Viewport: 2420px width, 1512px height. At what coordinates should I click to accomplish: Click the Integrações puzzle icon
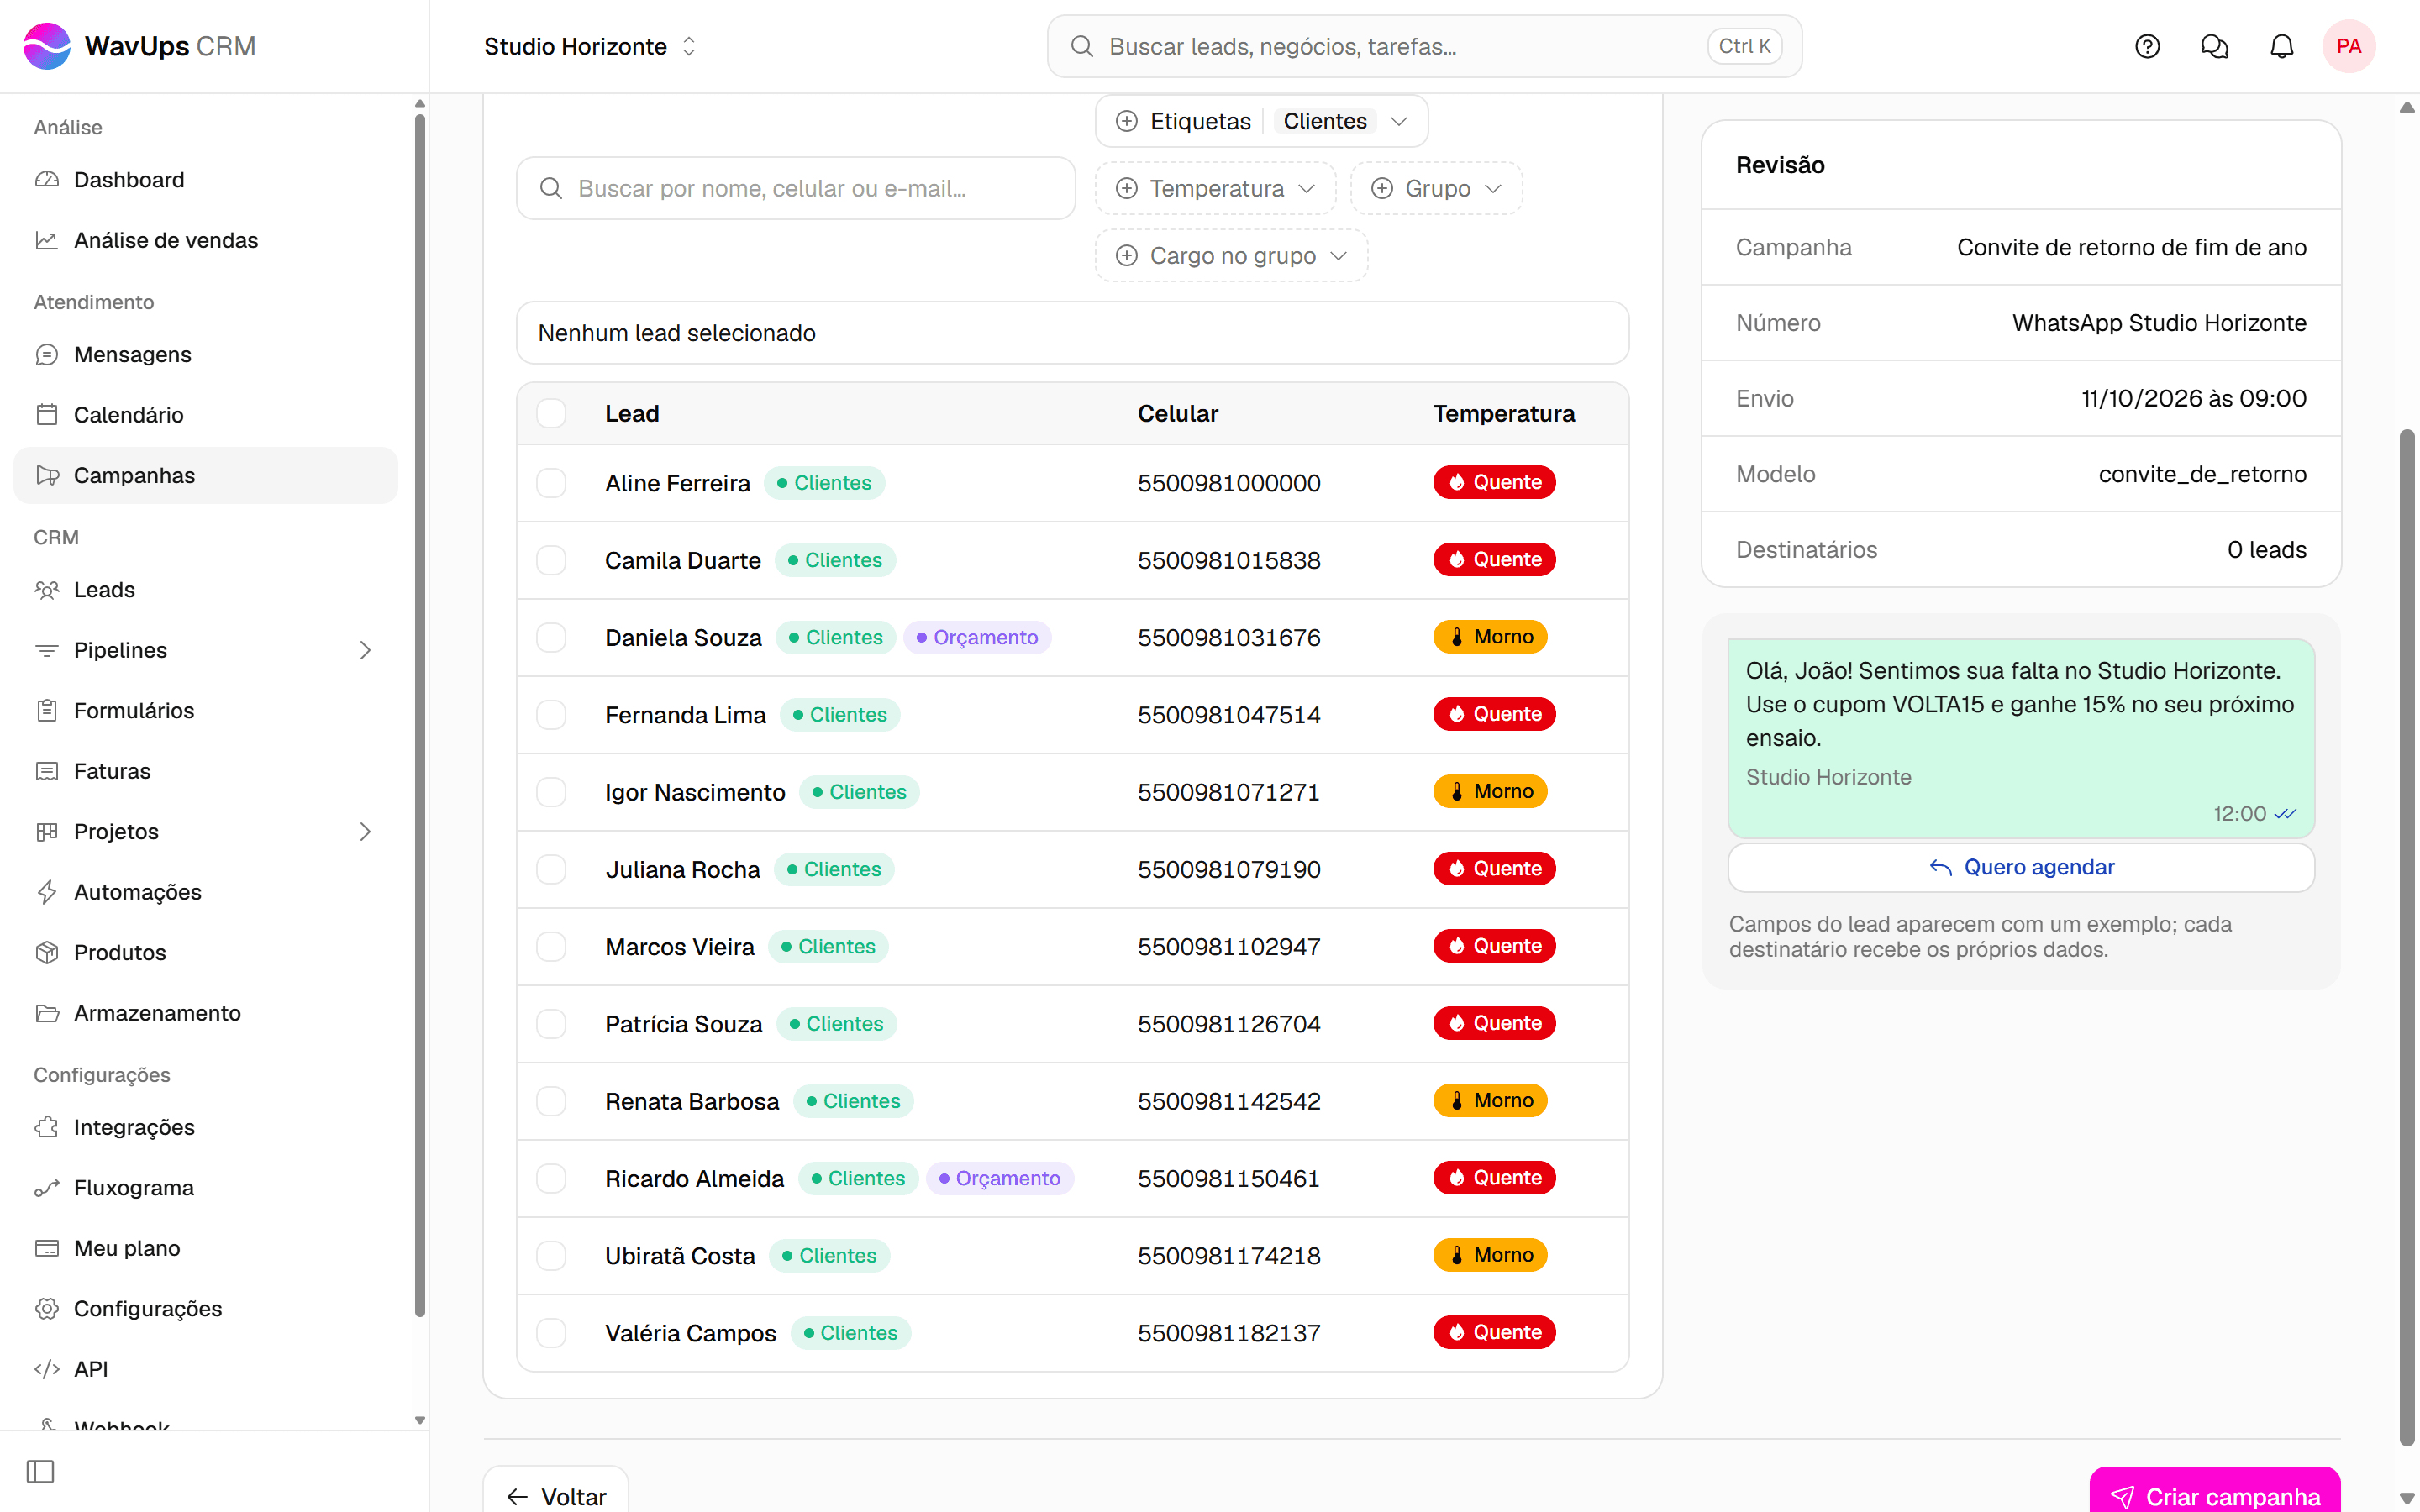coord(47,1127)
